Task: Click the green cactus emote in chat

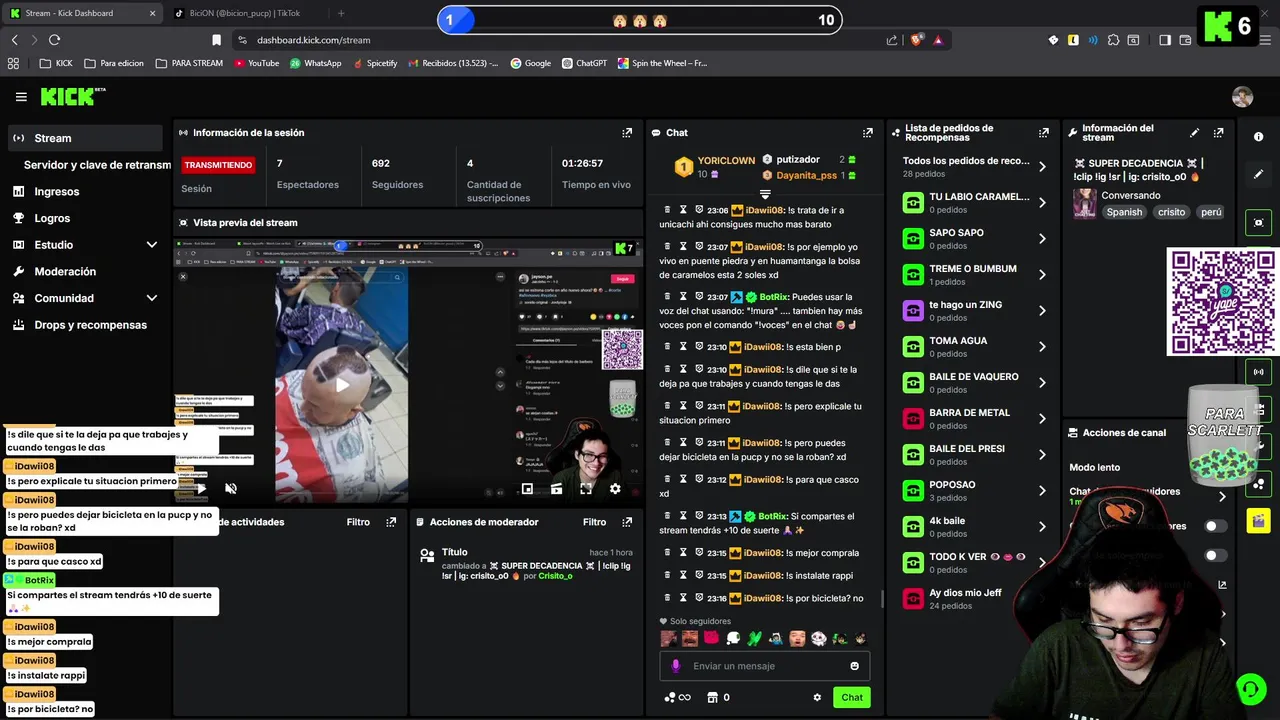Action: 753,638
